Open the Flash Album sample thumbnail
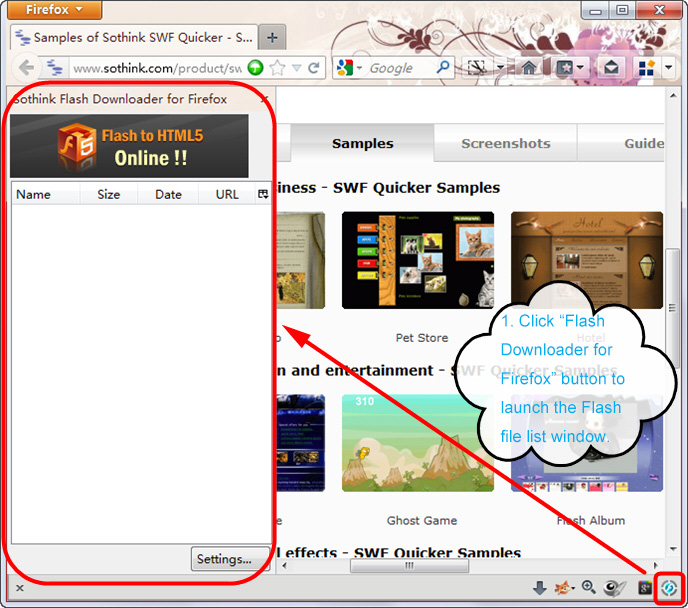Image resolution: width=688 pixels, height=608 pixels. click(587, 443)
